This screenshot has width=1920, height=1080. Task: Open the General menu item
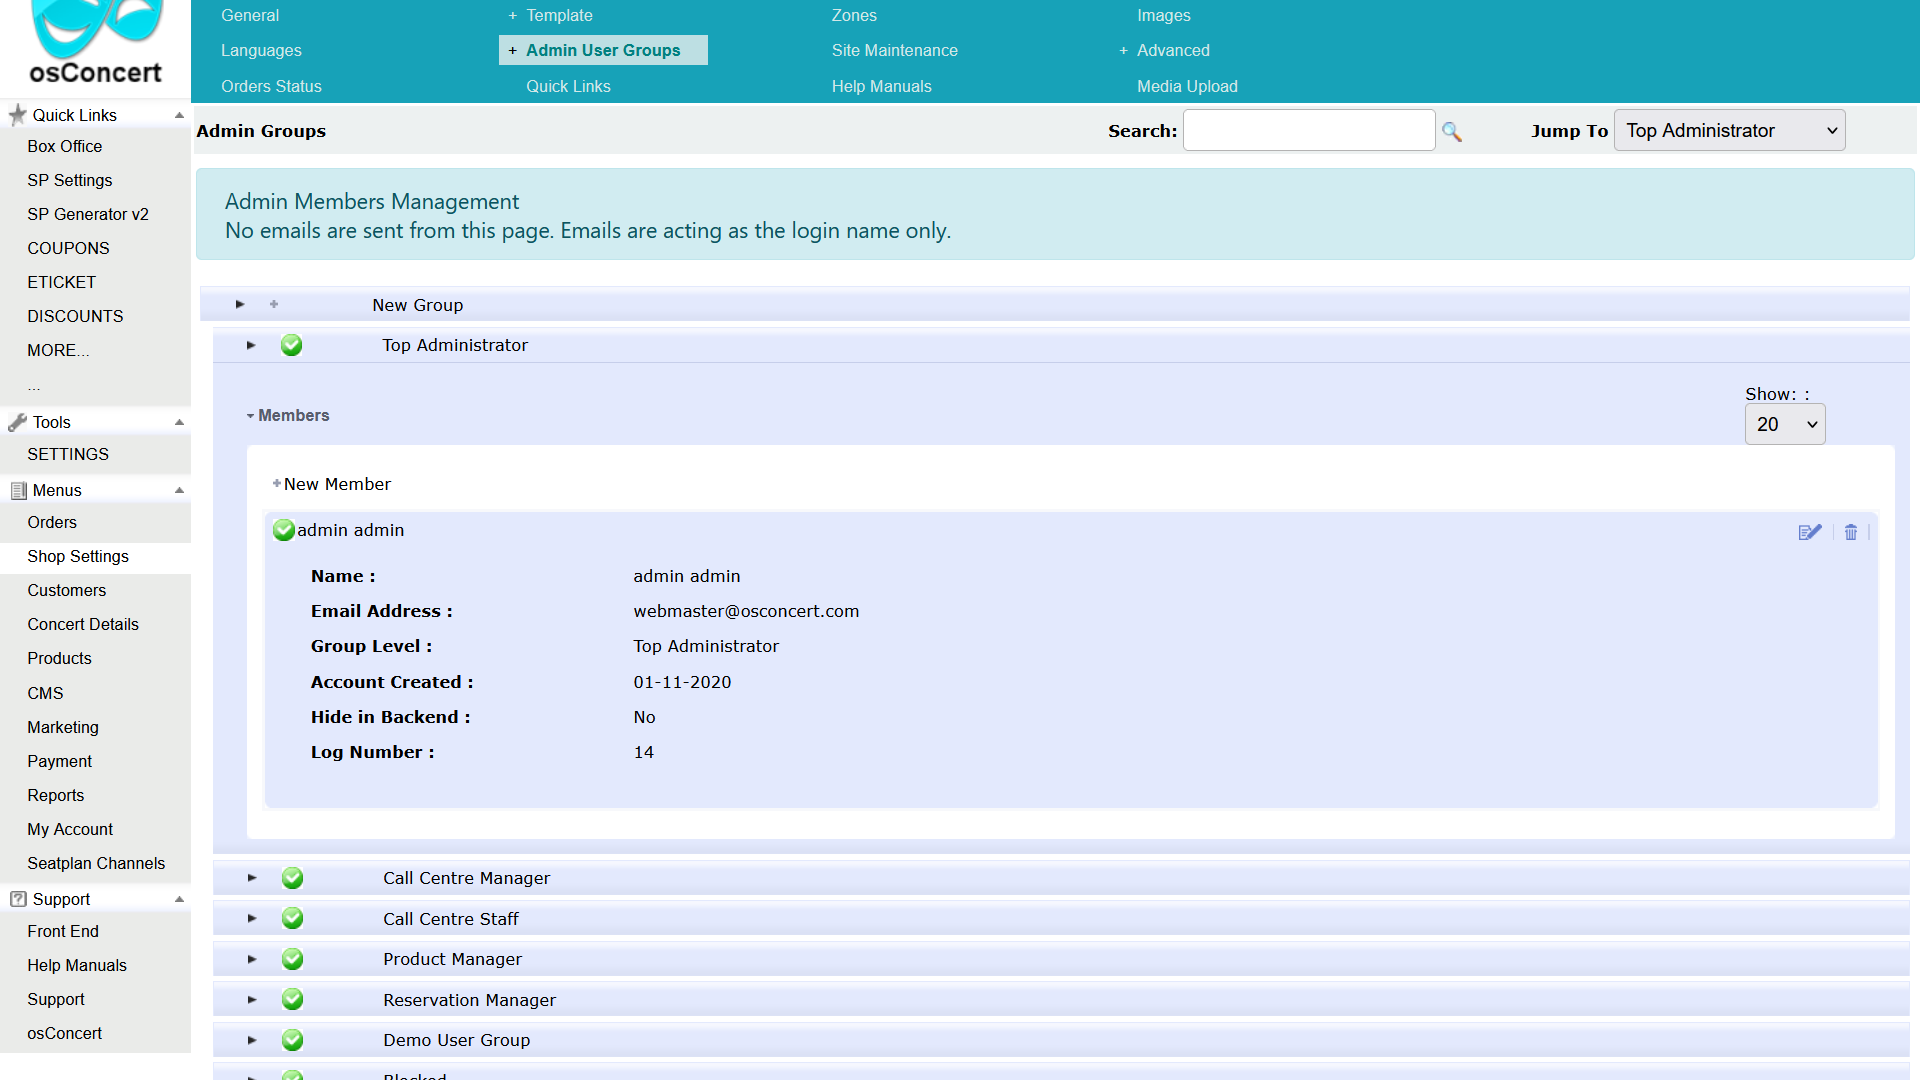click(250, 15)
